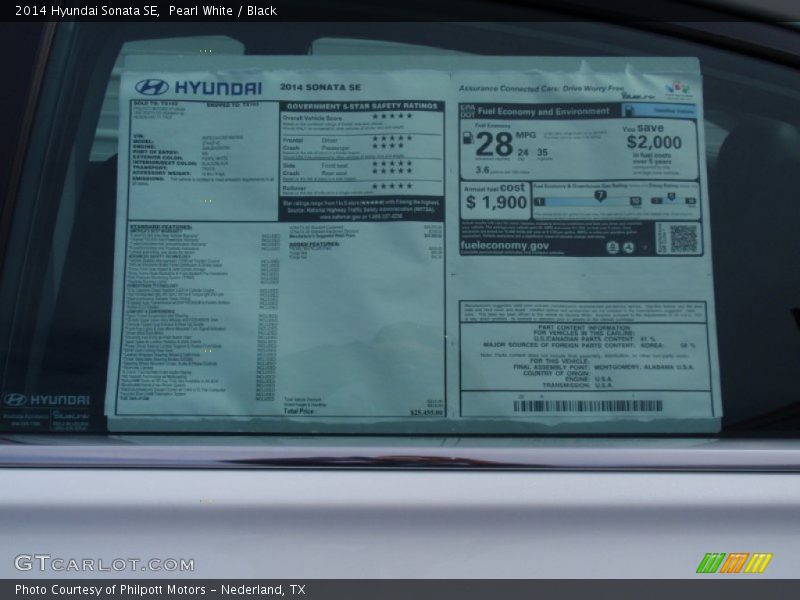Viewport: 800px width, 600px height.
Task: Click the 'STANDARD FEATURES:' heading
Action: coord(161,227)
